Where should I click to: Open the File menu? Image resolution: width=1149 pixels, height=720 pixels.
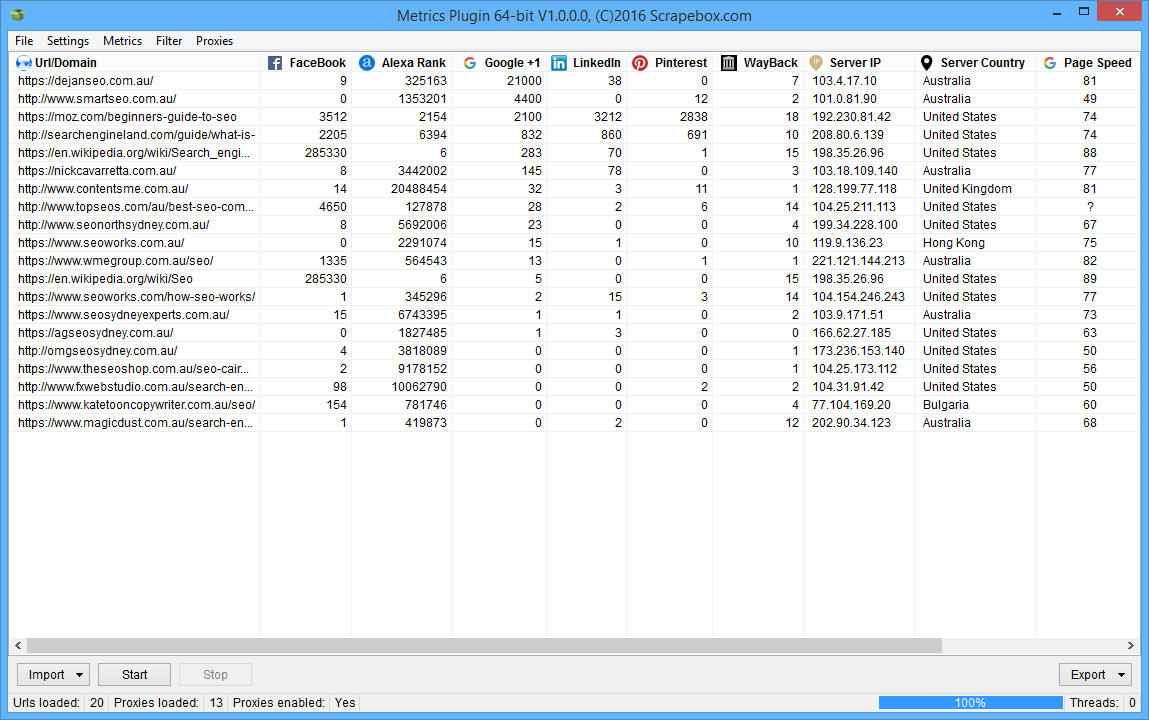(24, 41)
